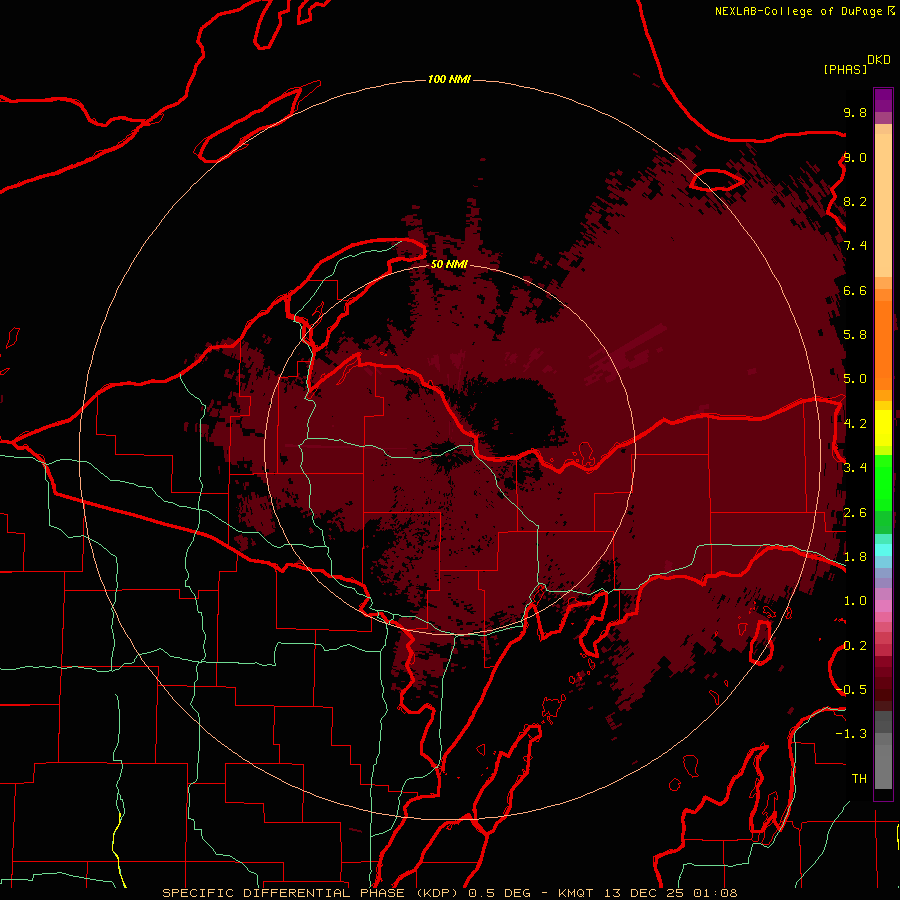Click the NEXLAB-College of DuPage credit text
The height and width of the screenshot is (900, 900).
(798, 11)
